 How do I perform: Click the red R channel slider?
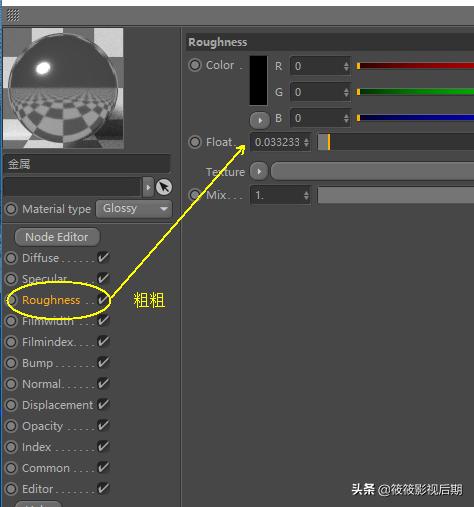(415, 66)
